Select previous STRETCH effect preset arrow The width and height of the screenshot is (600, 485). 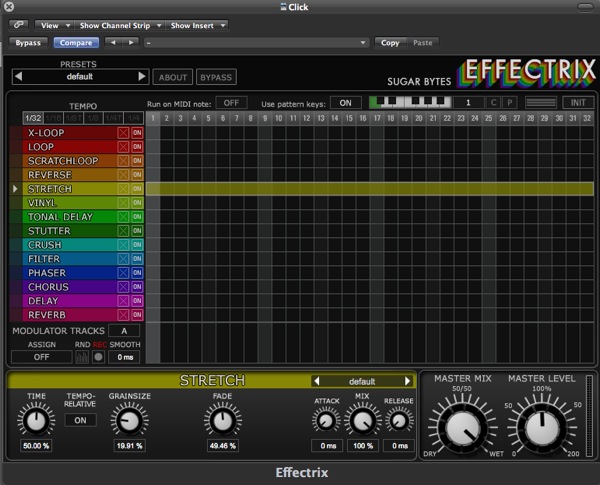click(316, 381)
